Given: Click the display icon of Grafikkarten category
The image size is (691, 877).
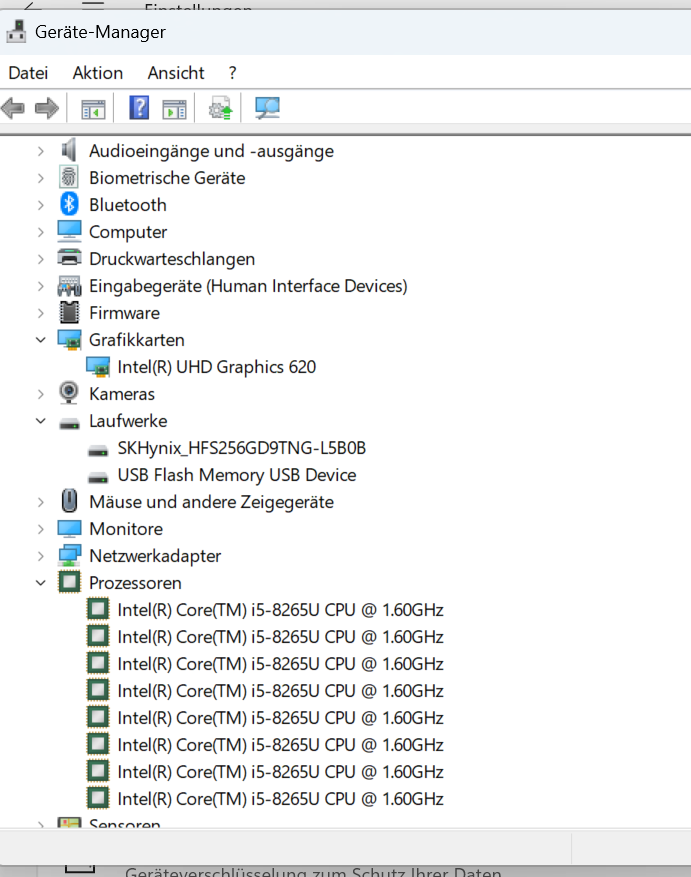Looking at the screenshot, I should tap(69, 340).
